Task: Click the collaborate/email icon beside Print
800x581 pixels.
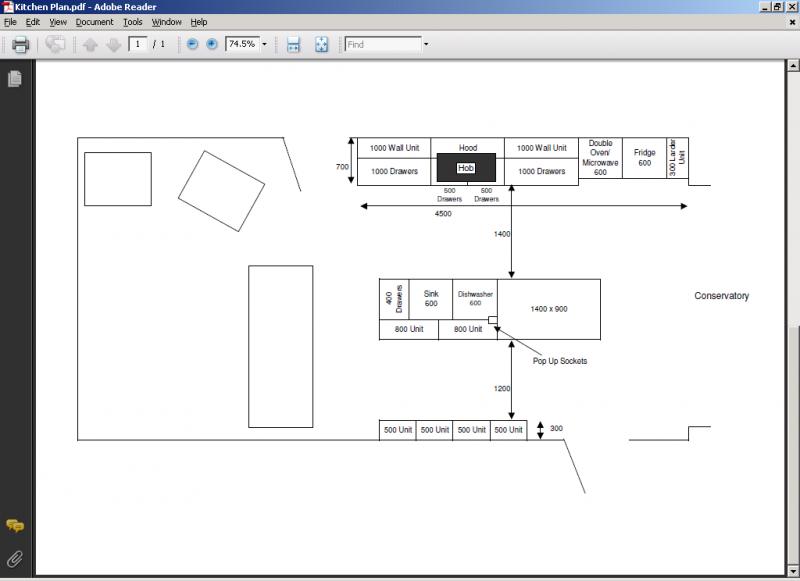Action: [56, 44]
